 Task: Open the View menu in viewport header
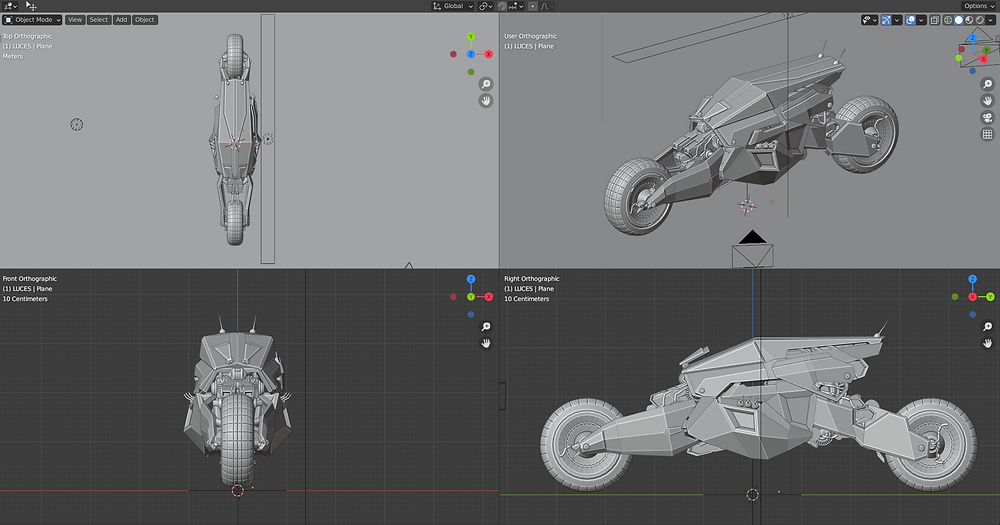point(75,20)
